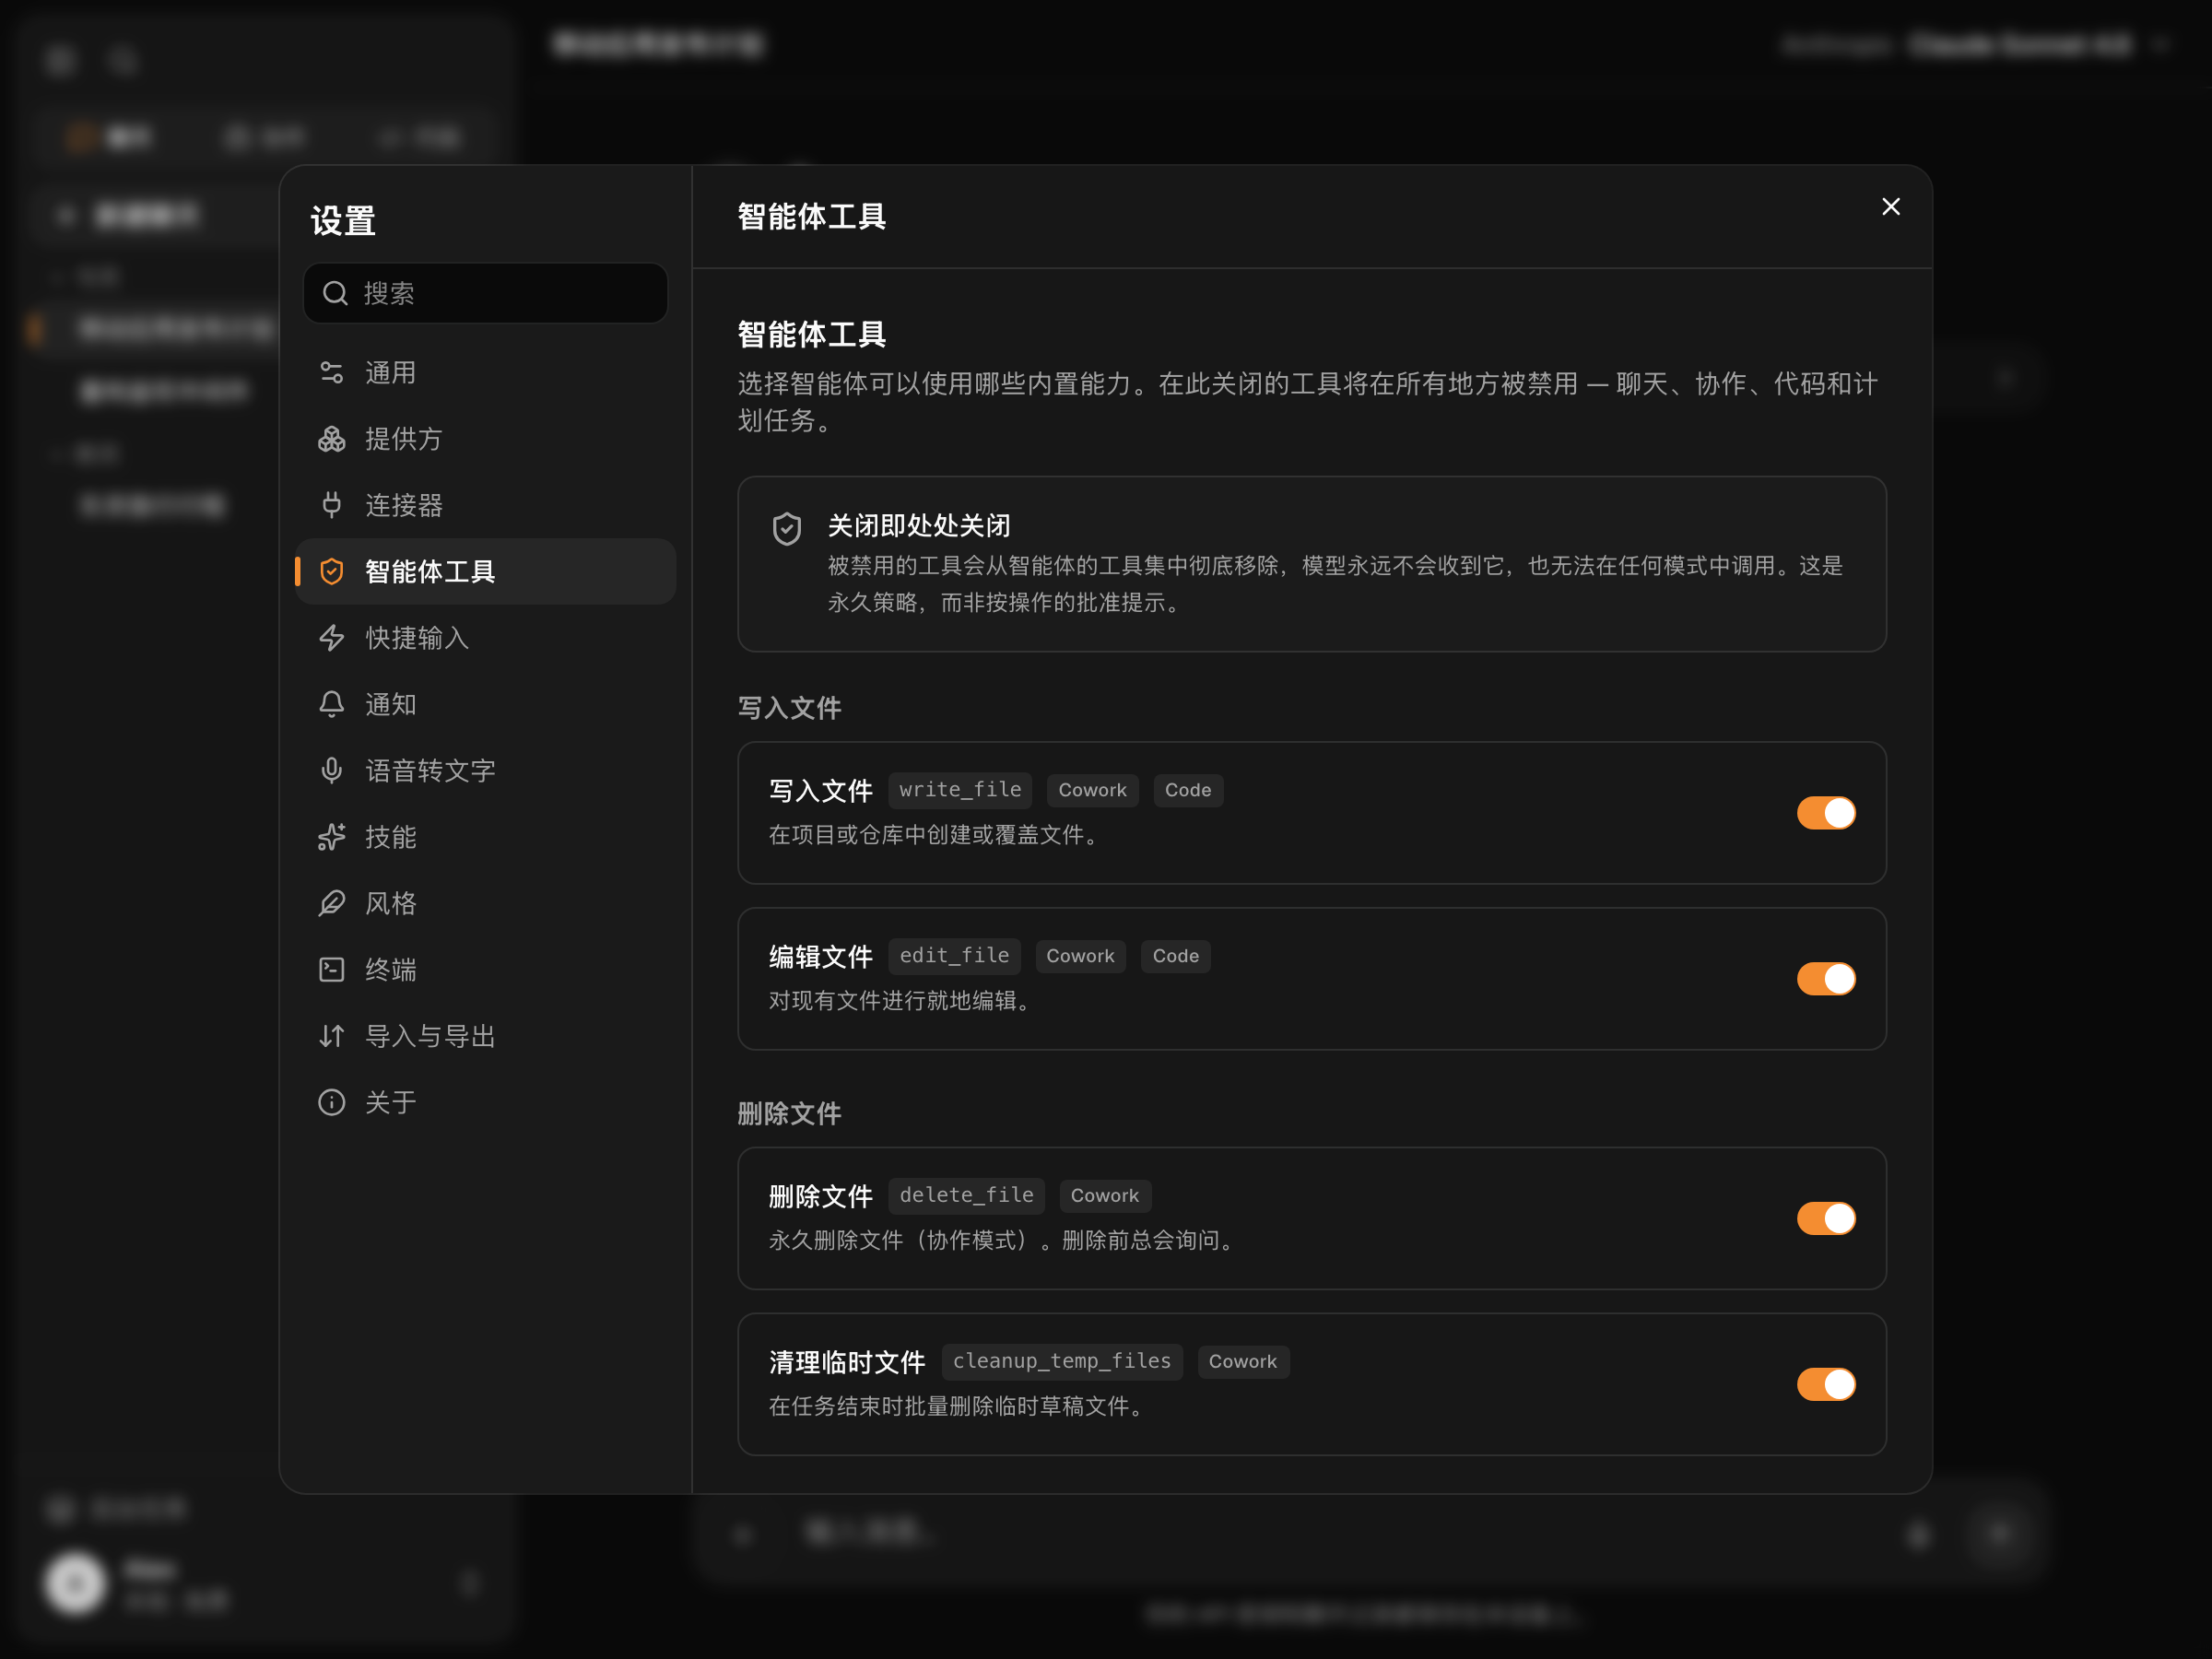
Task: Select the 智能体工具 sidebar item
Action: [x=485, y=572]
